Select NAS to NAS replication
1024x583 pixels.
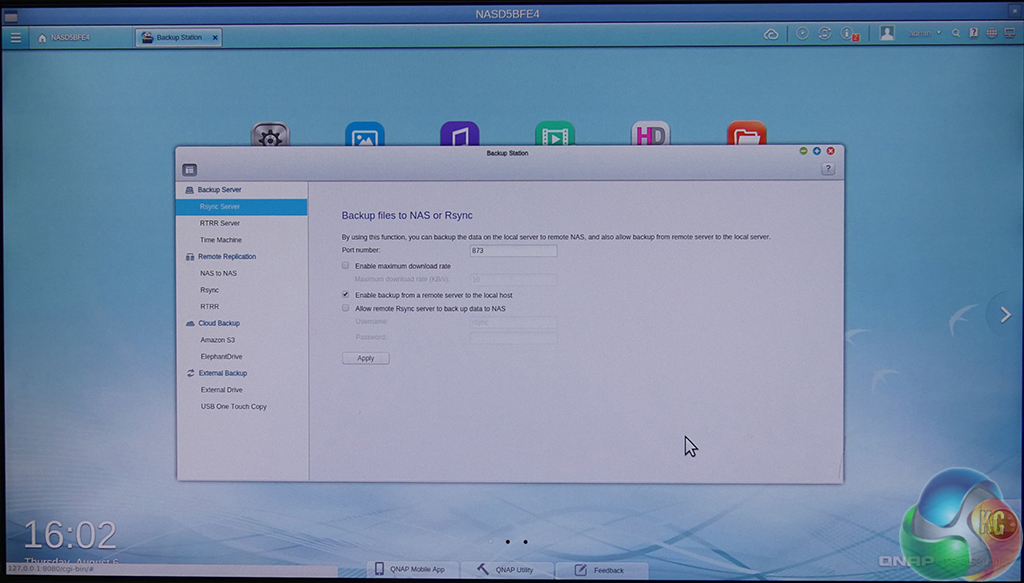click(218, 274)
